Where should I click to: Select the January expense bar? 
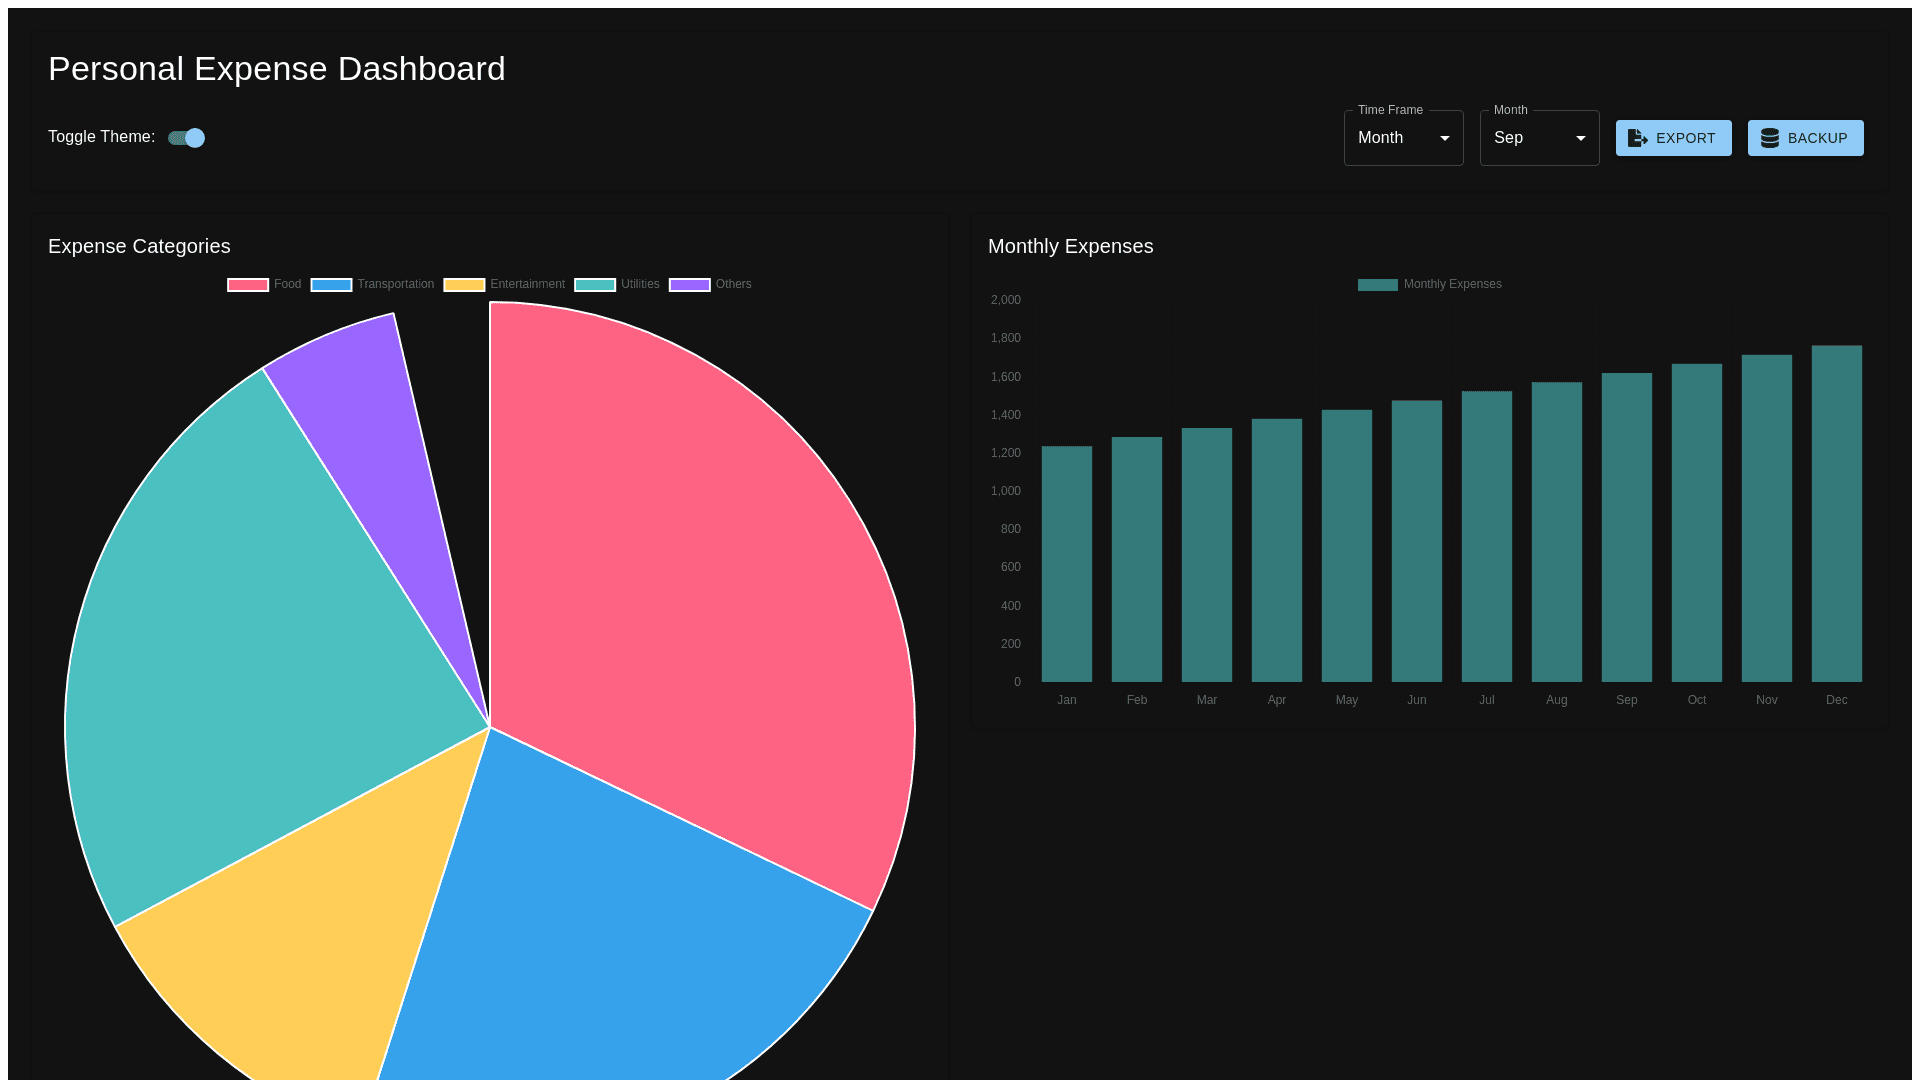point(1066,565)
